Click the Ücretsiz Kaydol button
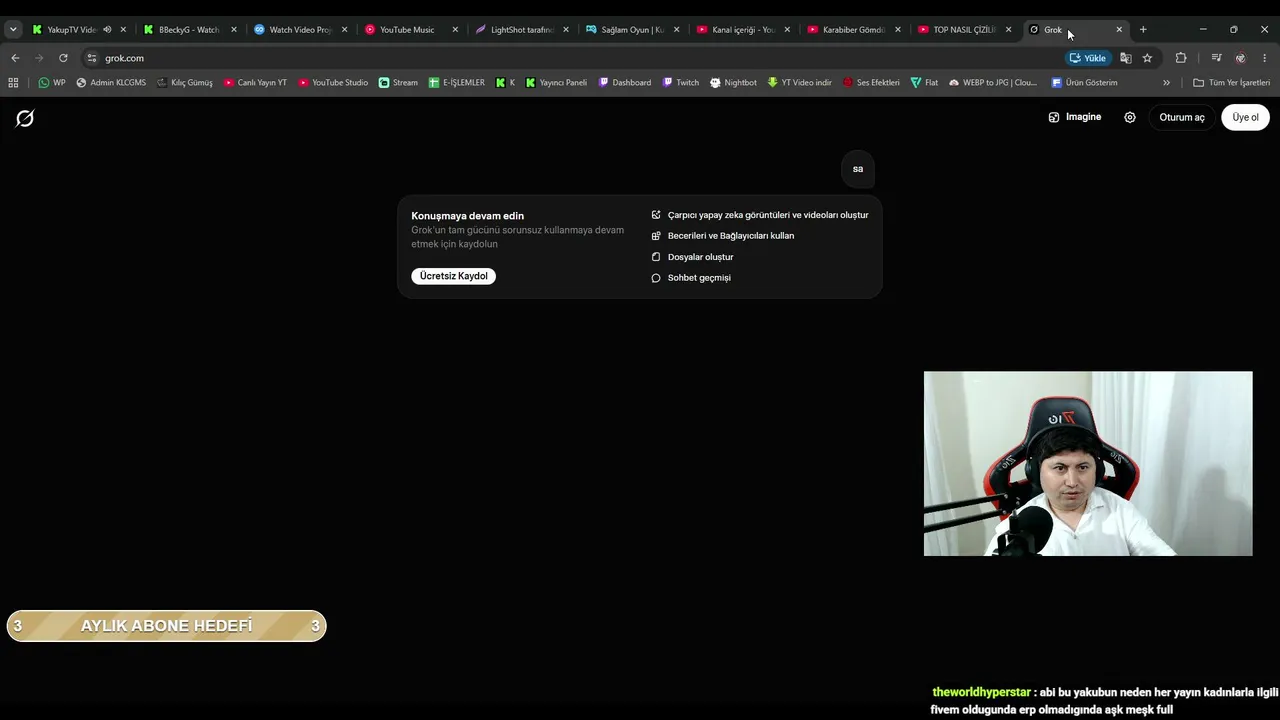Screen dimensions: 1280x720 pyautogui.click(x=453, y=276)
